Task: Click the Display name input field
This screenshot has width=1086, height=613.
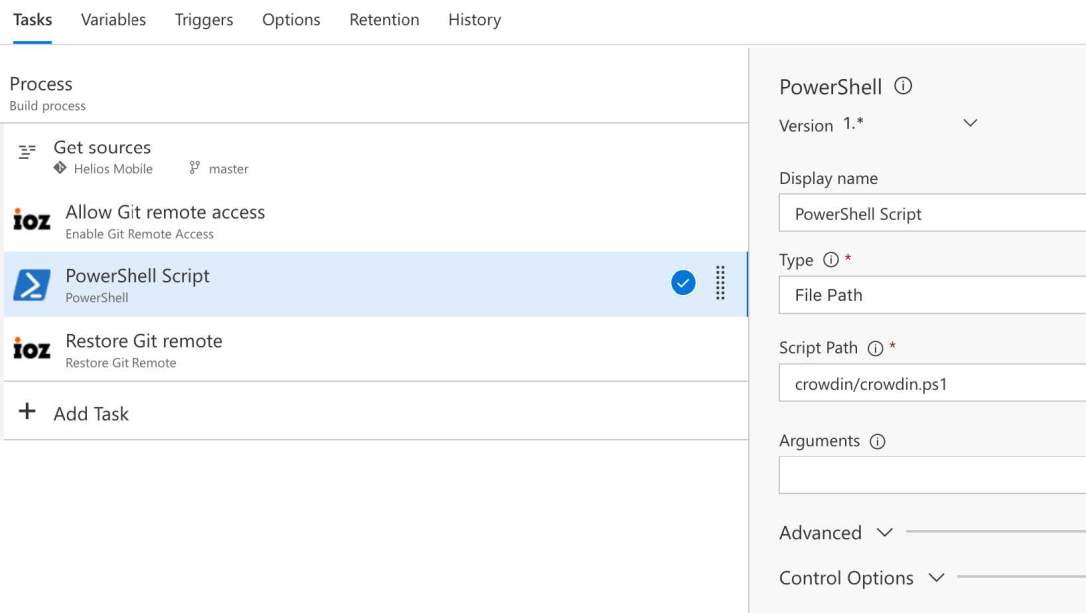Action: tap(932, 213)
